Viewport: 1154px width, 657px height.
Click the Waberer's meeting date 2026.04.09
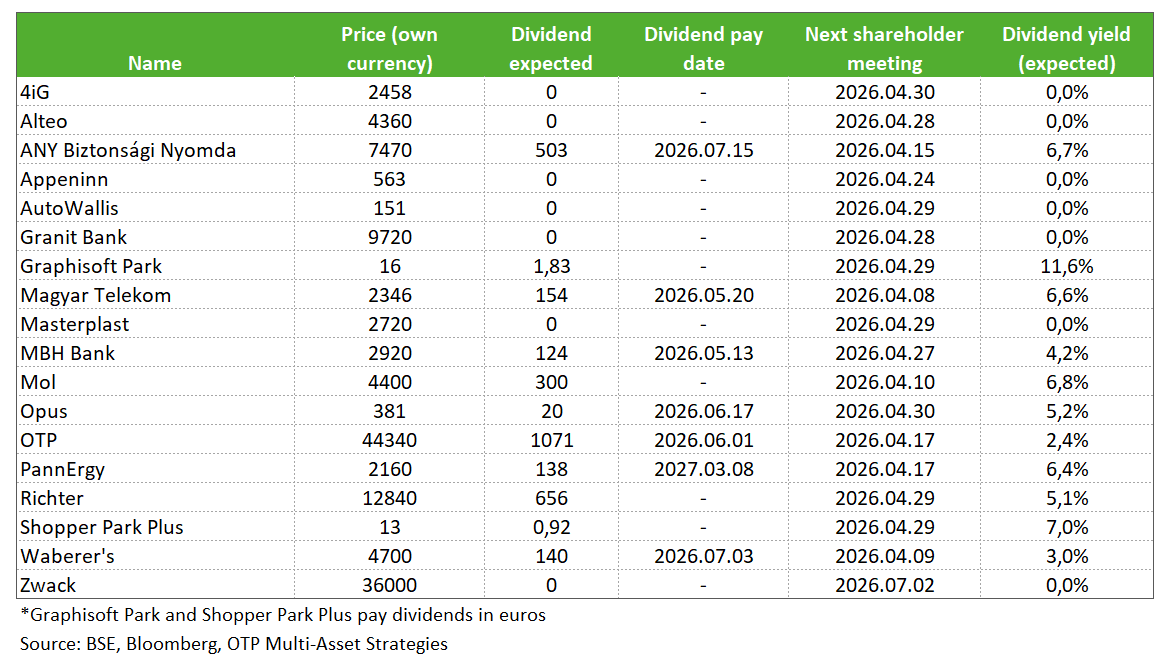point(885,555)
